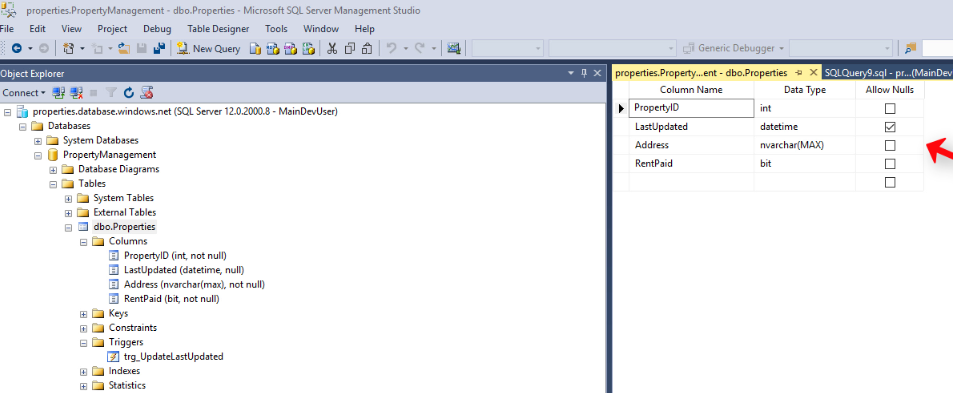Viewport: 953px width, 393px height.
Task: Expand the External Tables folder
Action: click(x=68, y=213)
